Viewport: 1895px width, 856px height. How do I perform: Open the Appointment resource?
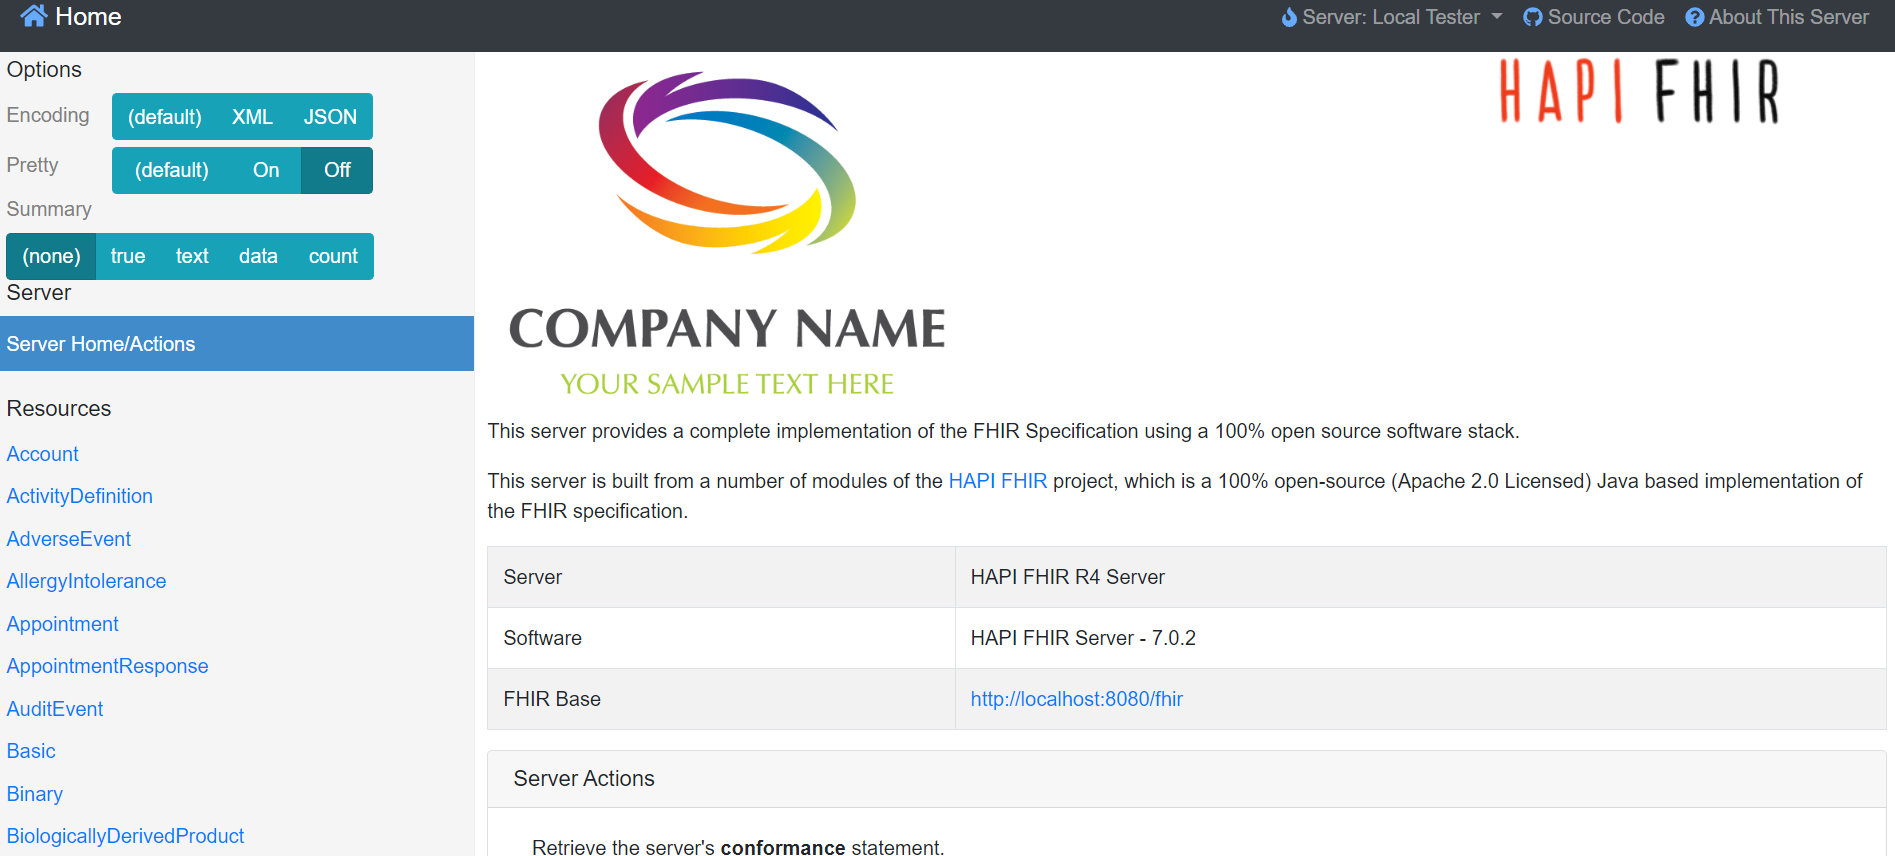pos(63,624)
